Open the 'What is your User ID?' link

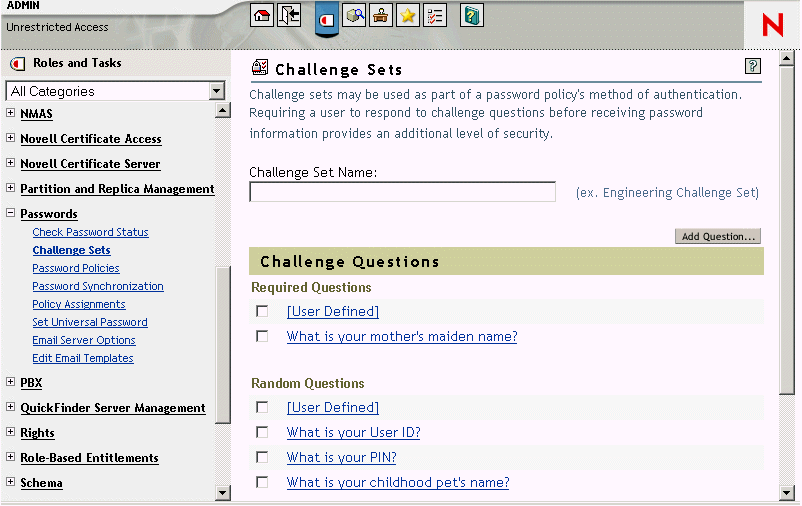(353, 433)
